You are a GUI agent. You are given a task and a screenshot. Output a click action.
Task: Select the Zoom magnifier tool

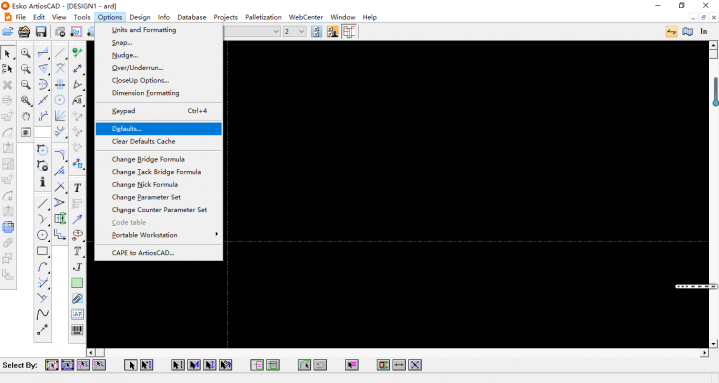coord(26,53)
